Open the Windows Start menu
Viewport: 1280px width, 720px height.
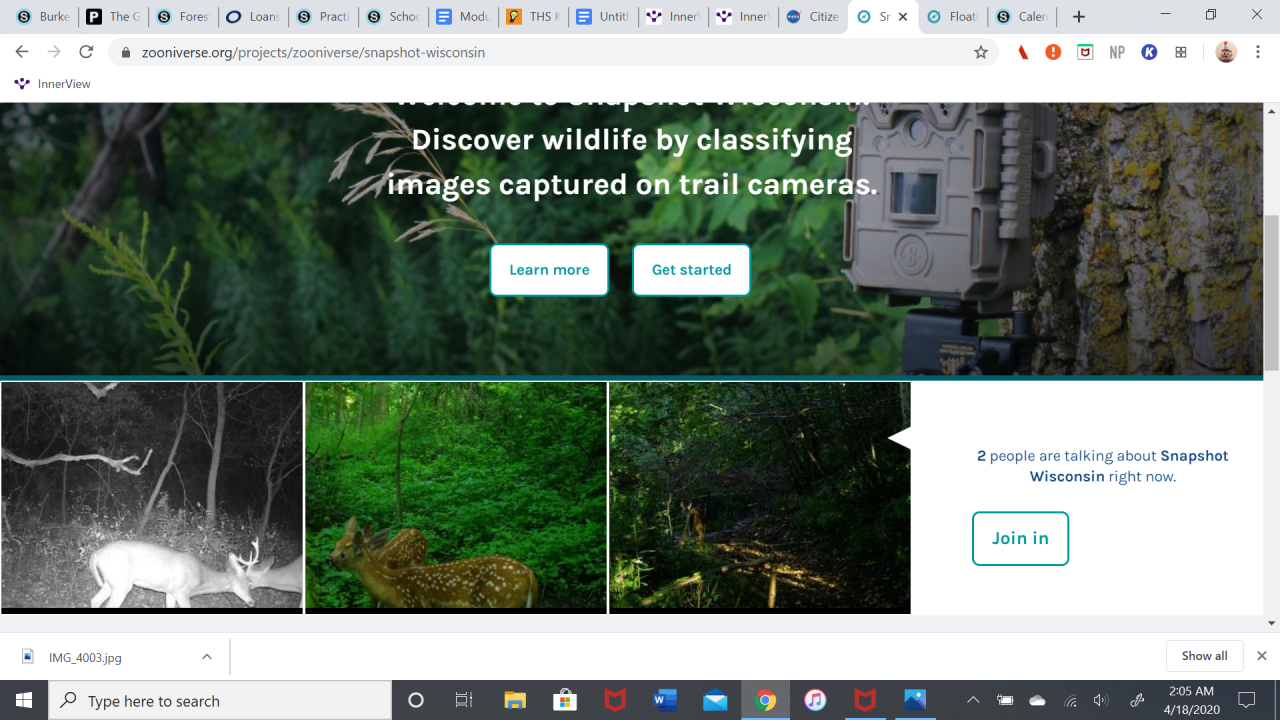pyautogui.click(x=24, y=700)
